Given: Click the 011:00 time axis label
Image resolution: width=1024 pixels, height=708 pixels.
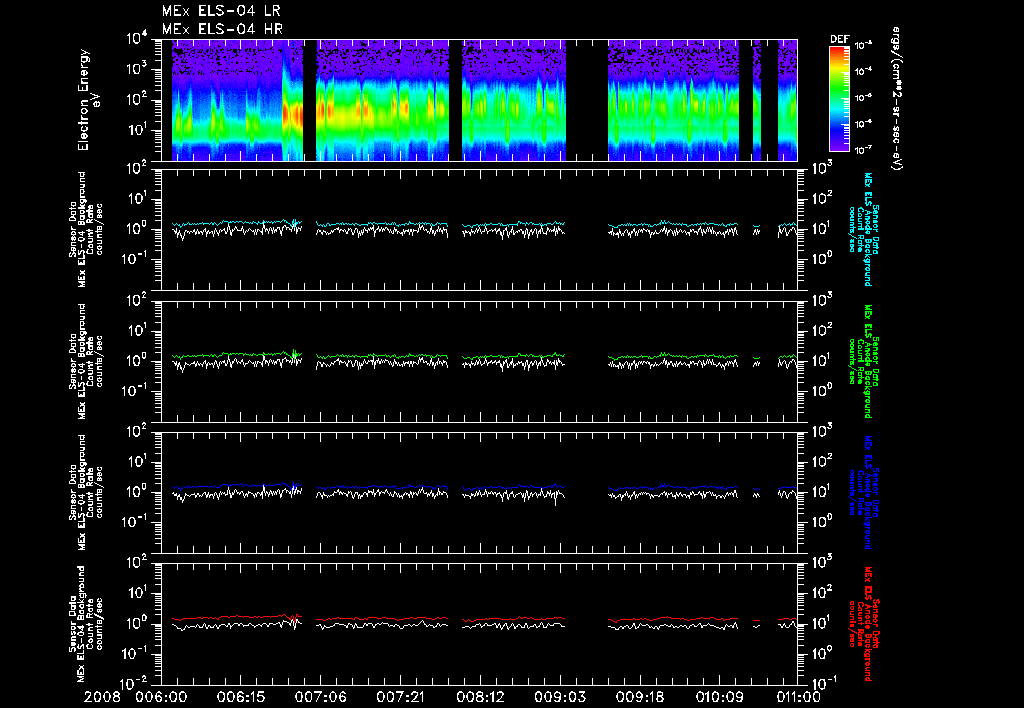Looking at the screenshot, I should coord(798,697).
